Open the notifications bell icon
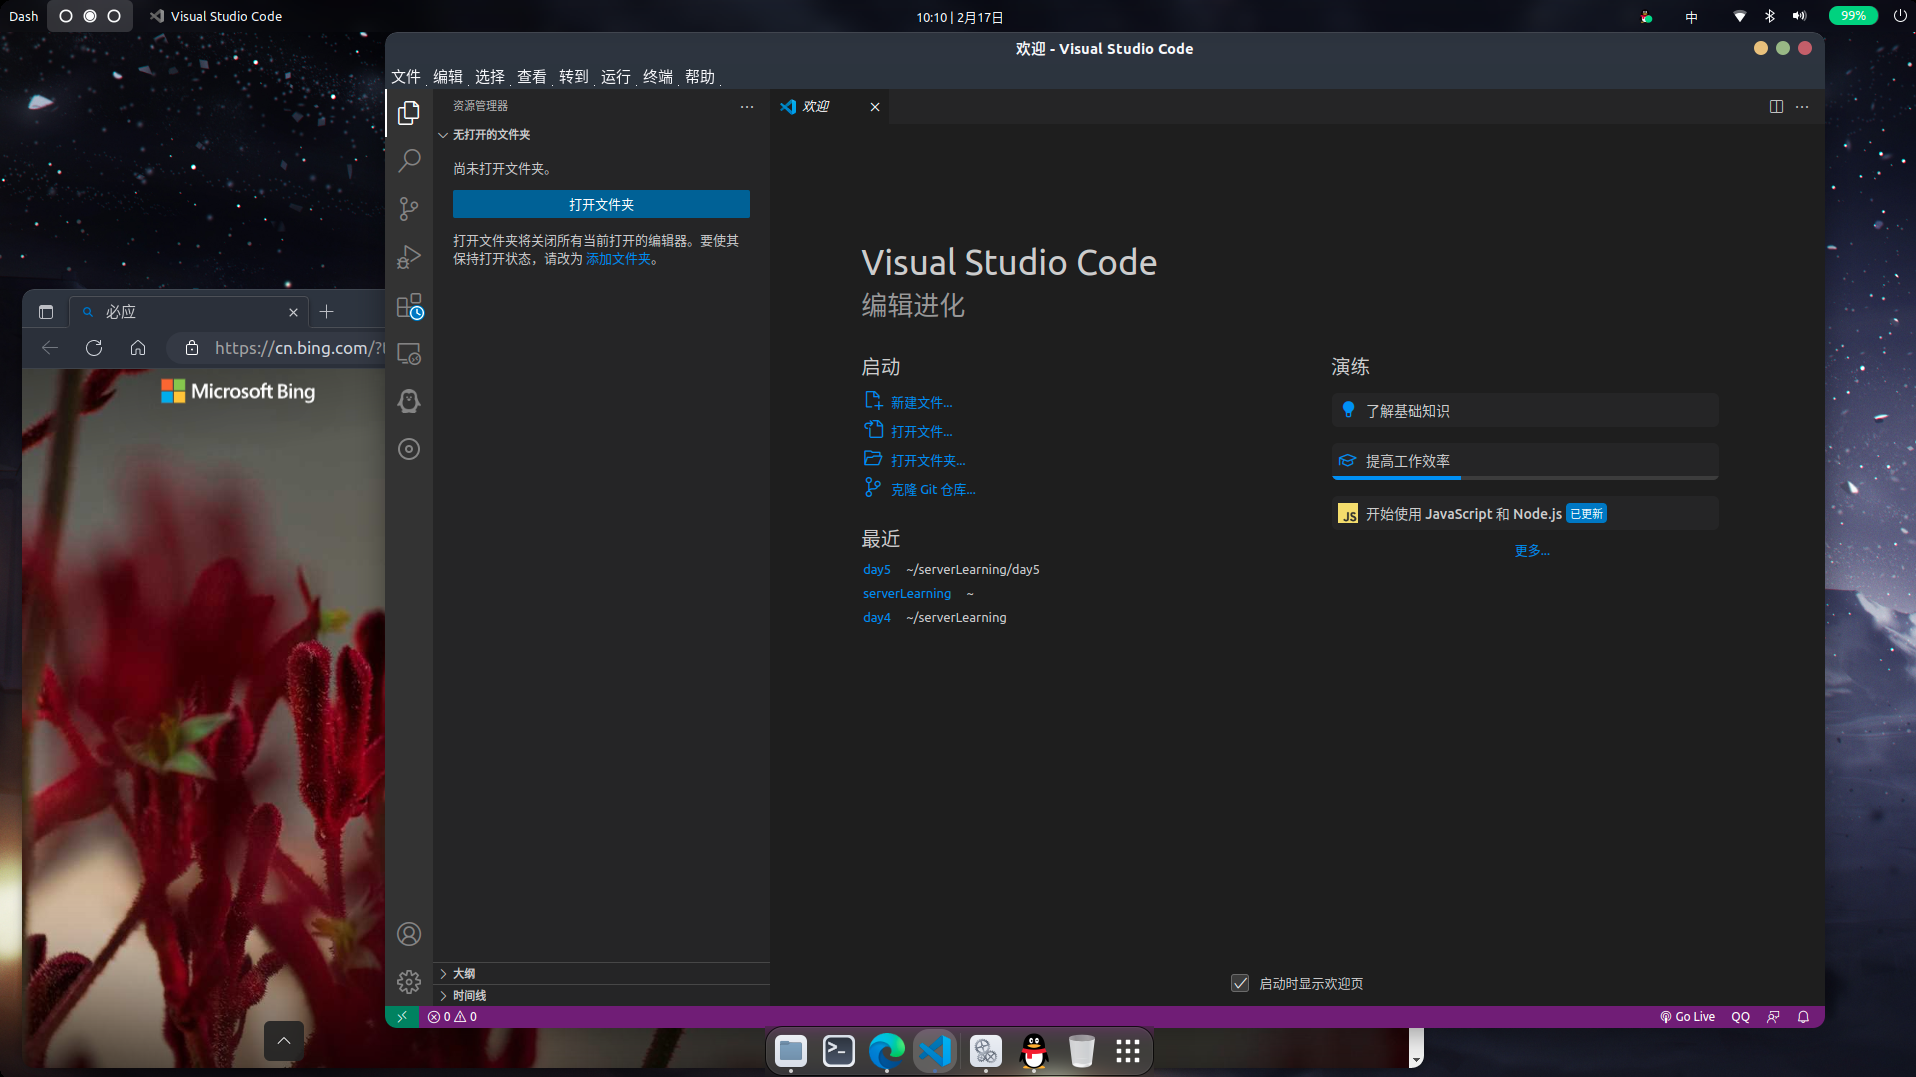 pos(1803,1017)
